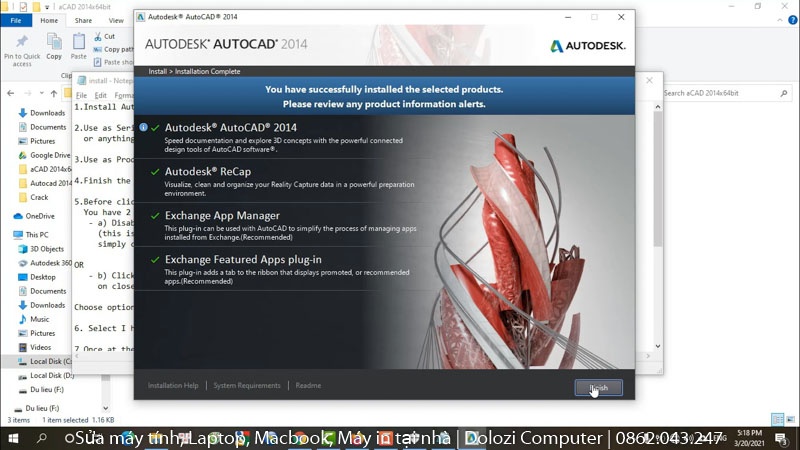The width and height of the screenshot is (800, 450).
Task: Click the Explorer up-arrow navigation icon
Action: click(x=54, y=93)
